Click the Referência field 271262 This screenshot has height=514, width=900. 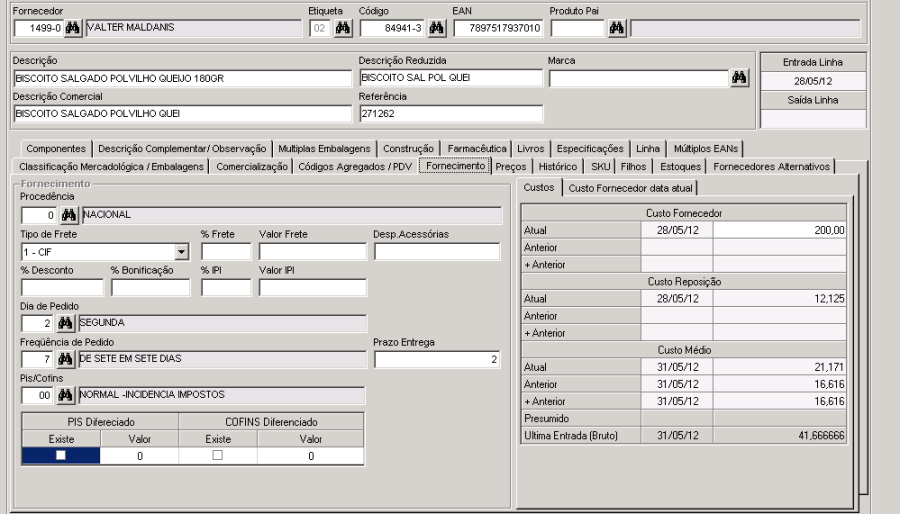[x=451, y=114]
